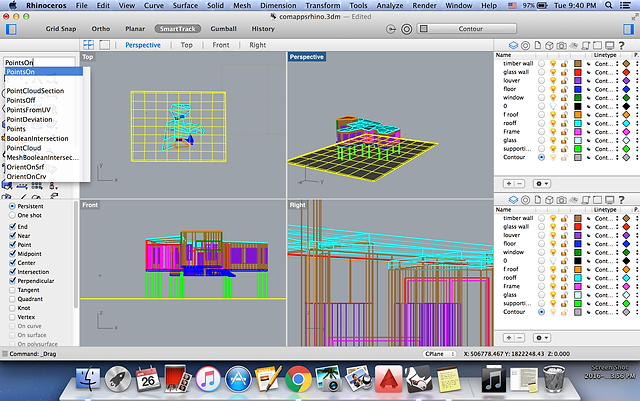Open the Surface menu
This screenshot has height=401, width=640.
185,6
